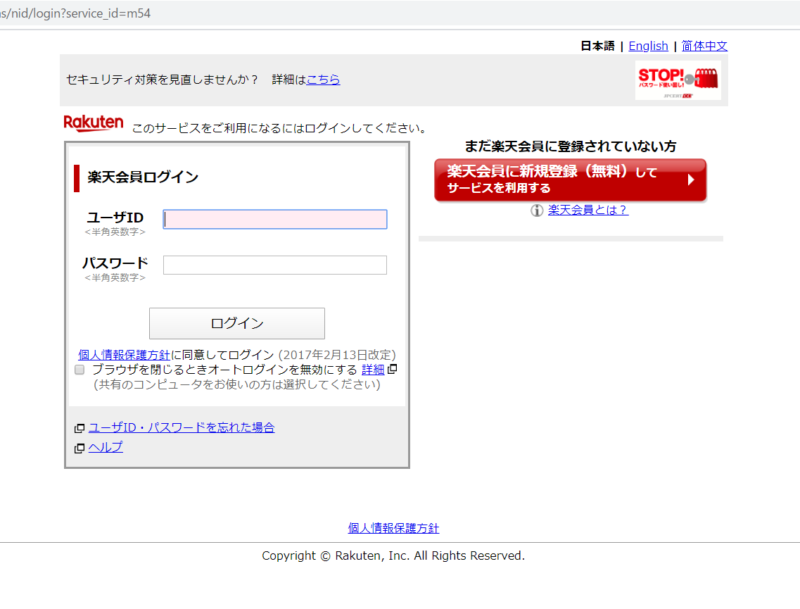Focus the ユーザID input field
Screen dimensions: 800x609
click(275, 219)
